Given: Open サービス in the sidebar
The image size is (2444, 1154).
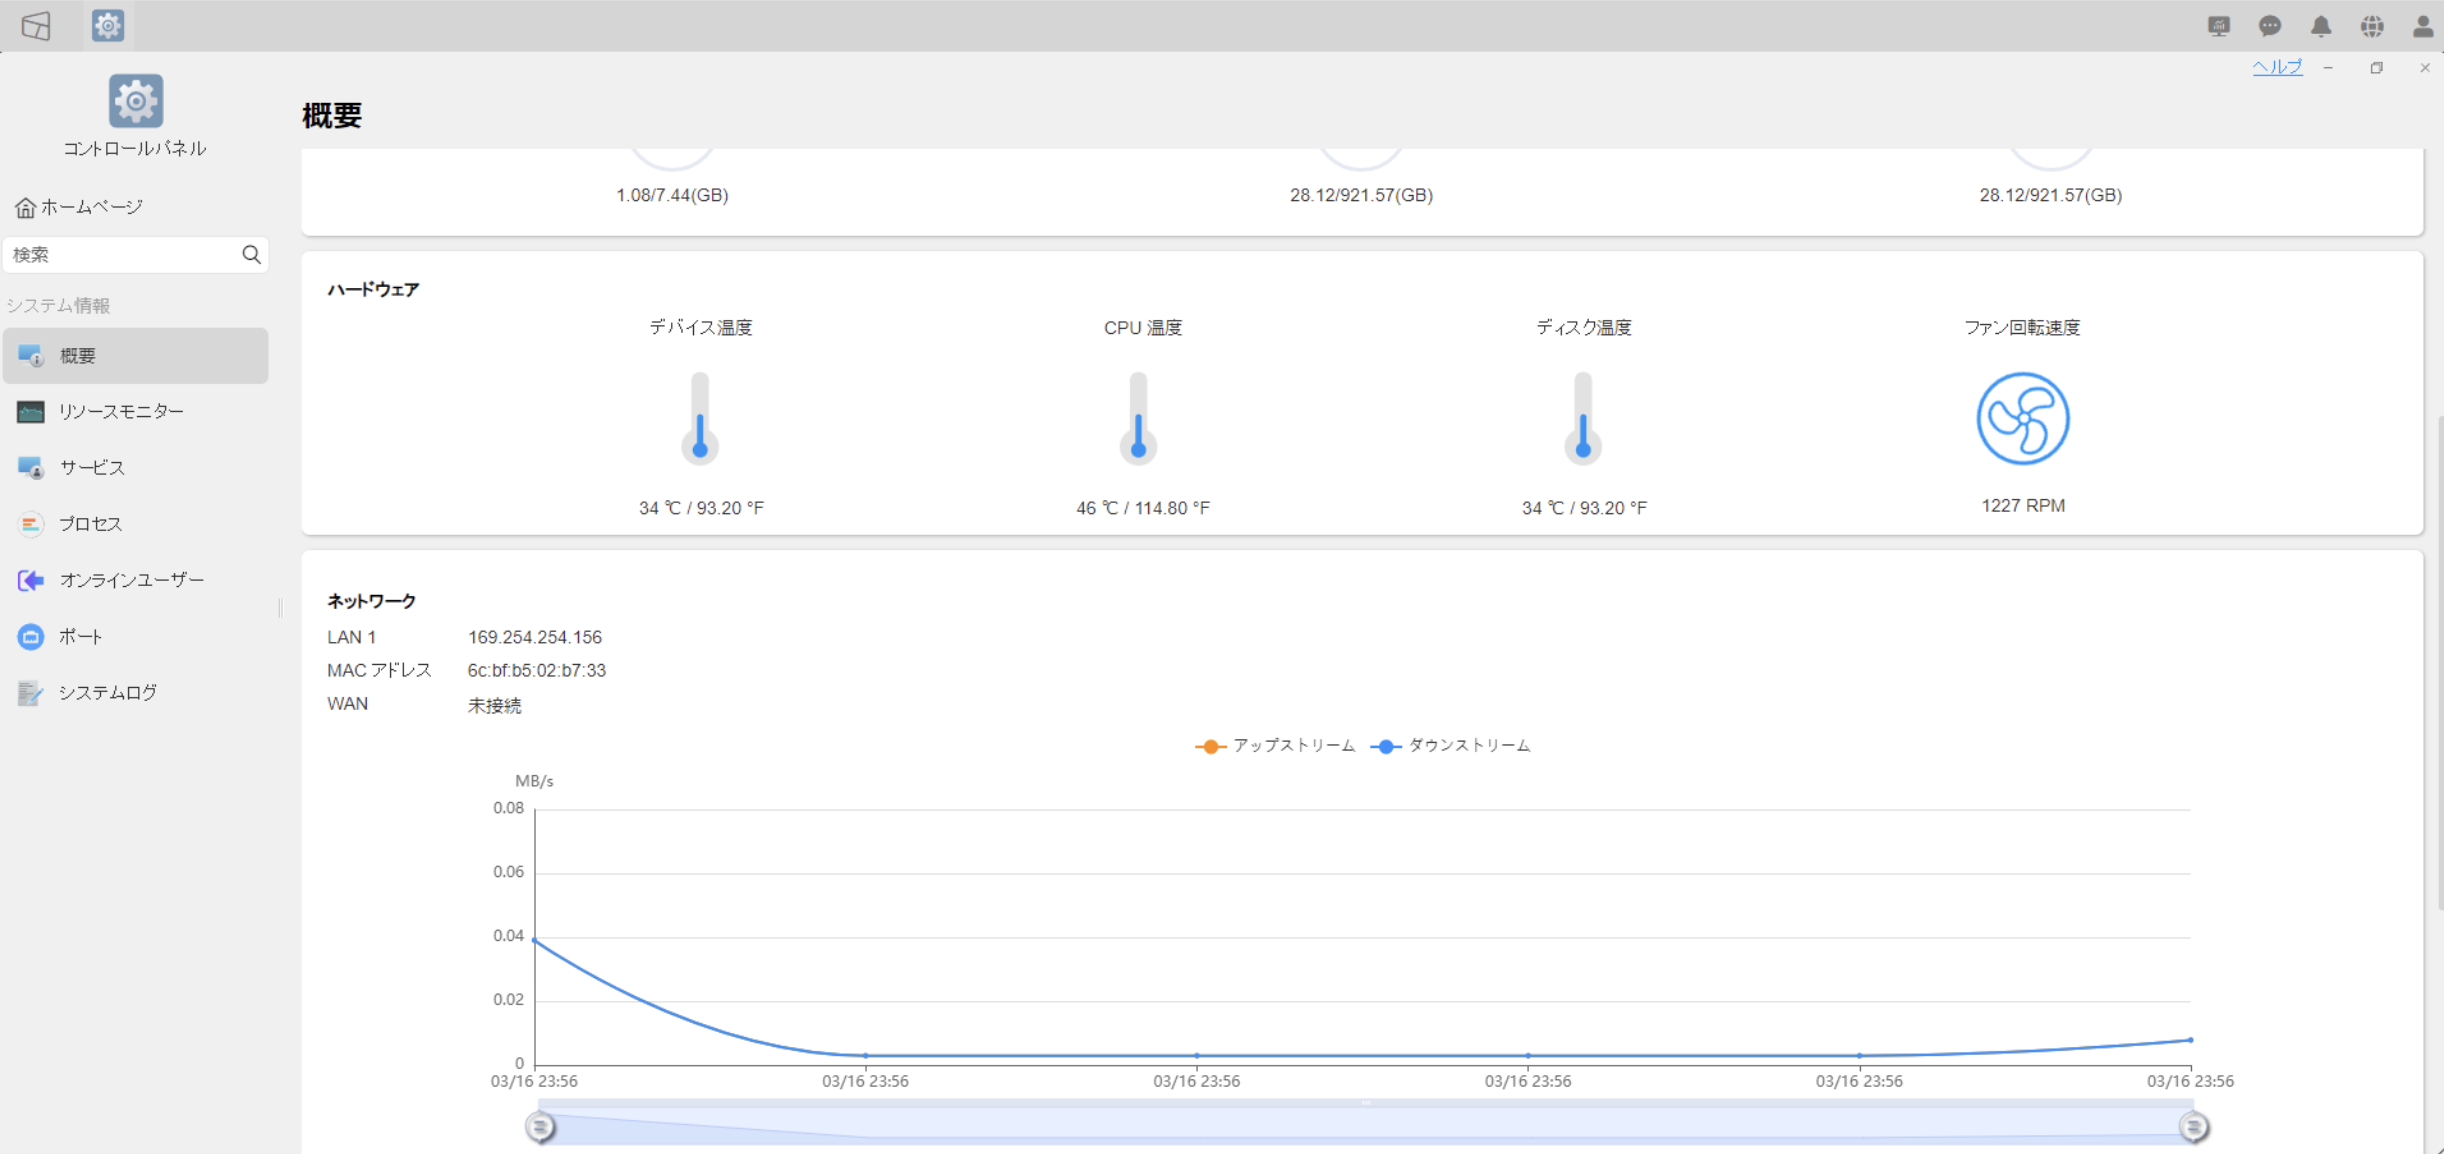Looking at the screenshot, I should coord(136,468).
